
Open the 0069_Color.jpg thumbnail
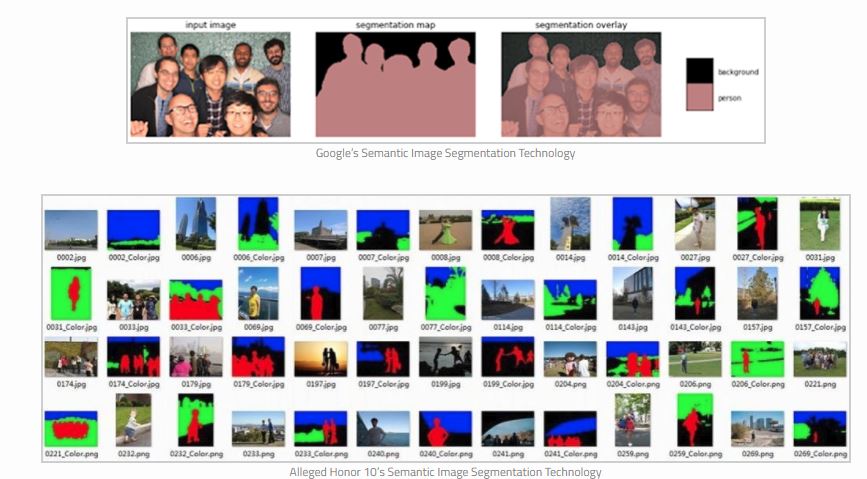321,294
